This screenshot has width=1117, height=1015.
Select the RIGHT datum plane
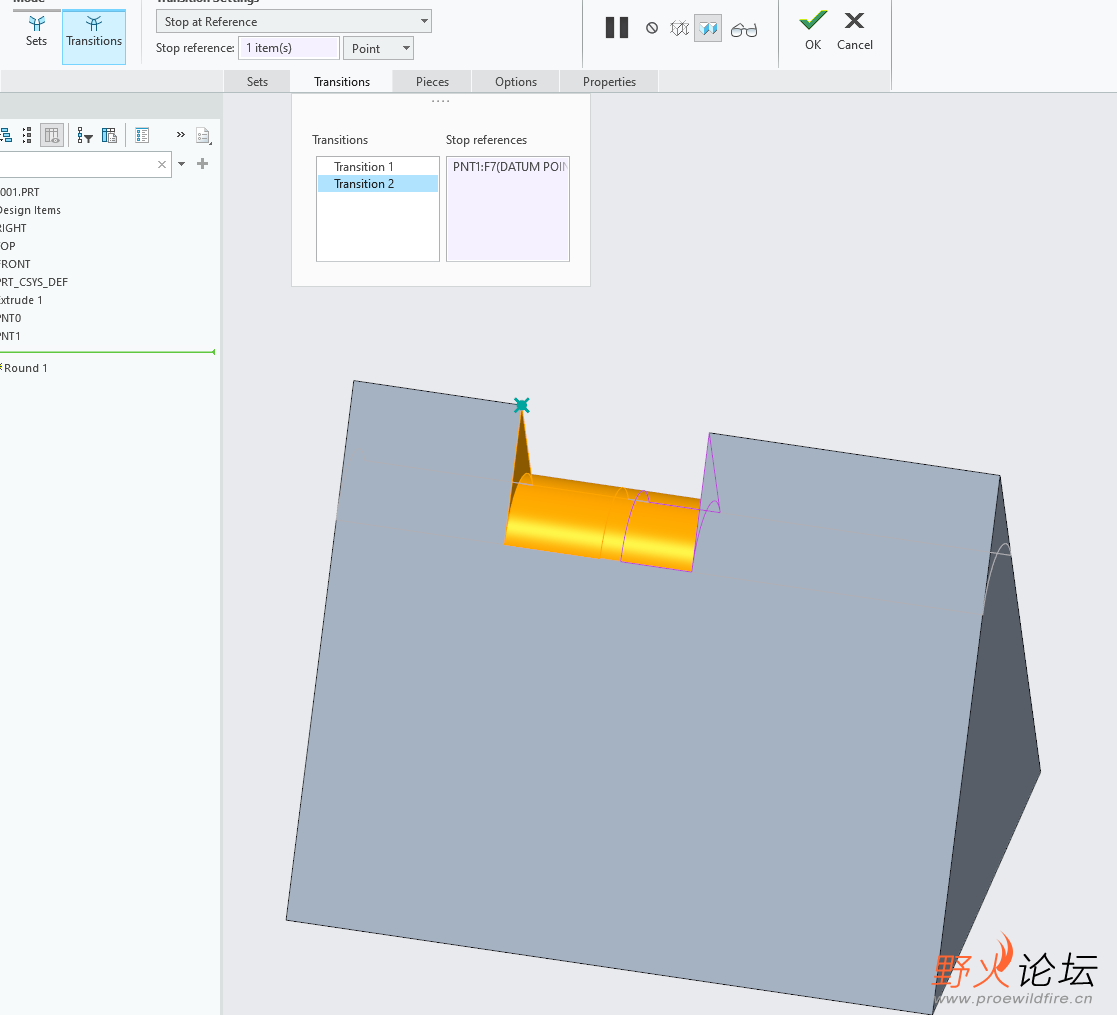click(13, 228)
